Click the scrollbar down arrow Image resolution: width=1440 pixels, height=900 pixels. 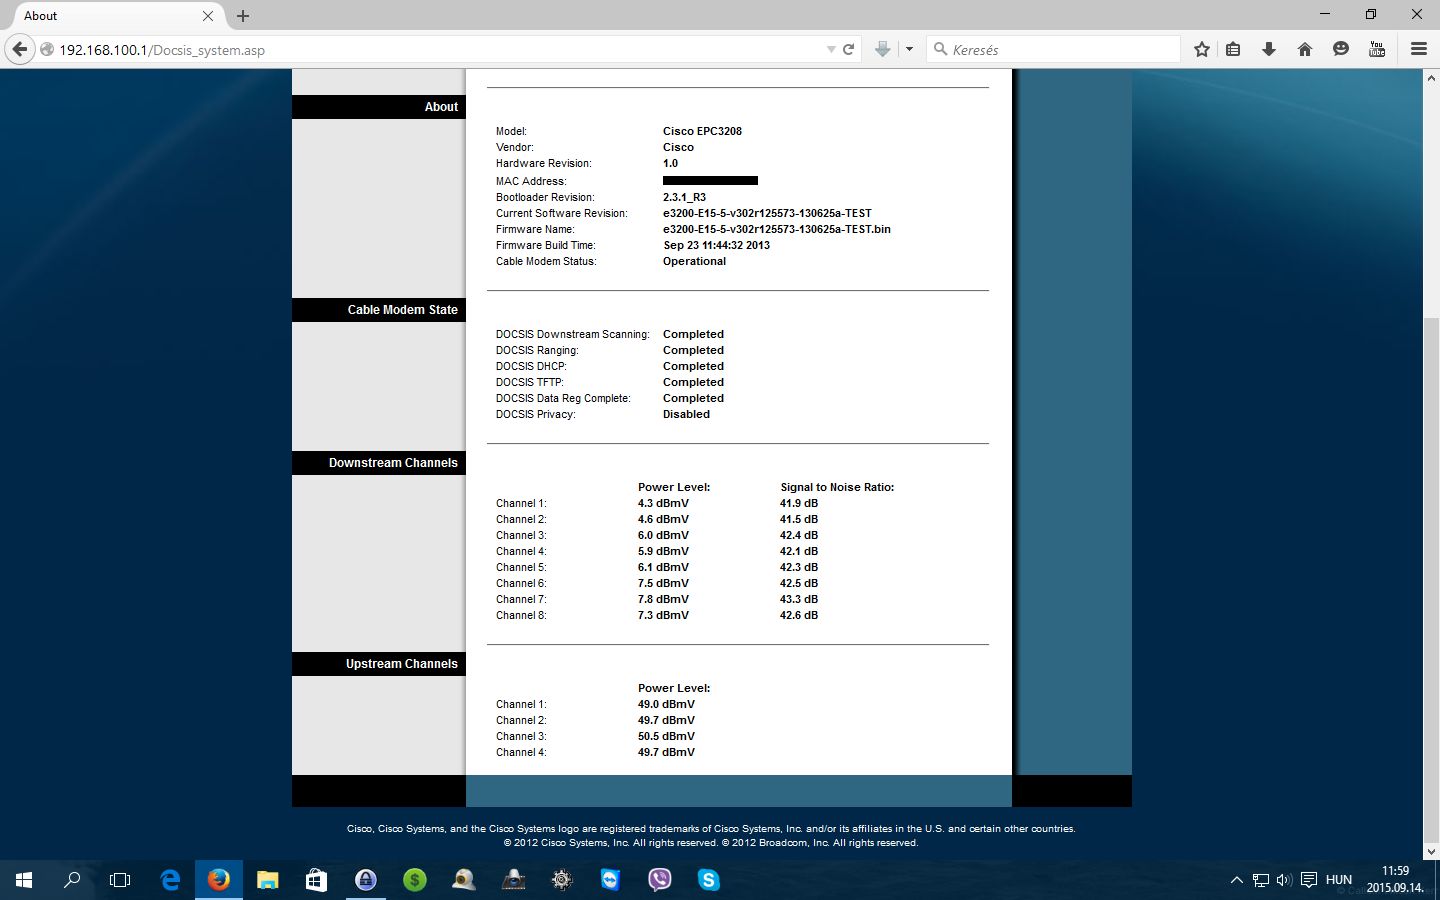(x=1431, y=852)
